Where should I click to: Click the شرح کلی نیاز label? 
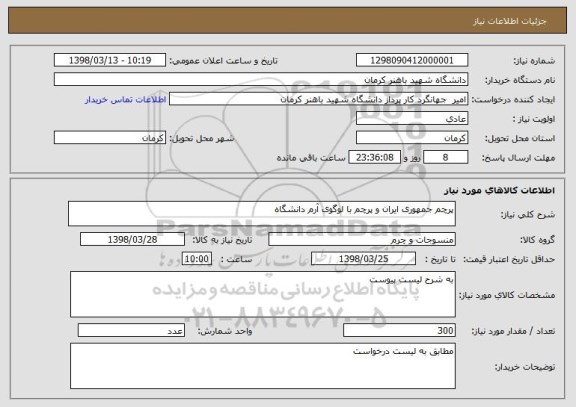(x=528, y=215)
